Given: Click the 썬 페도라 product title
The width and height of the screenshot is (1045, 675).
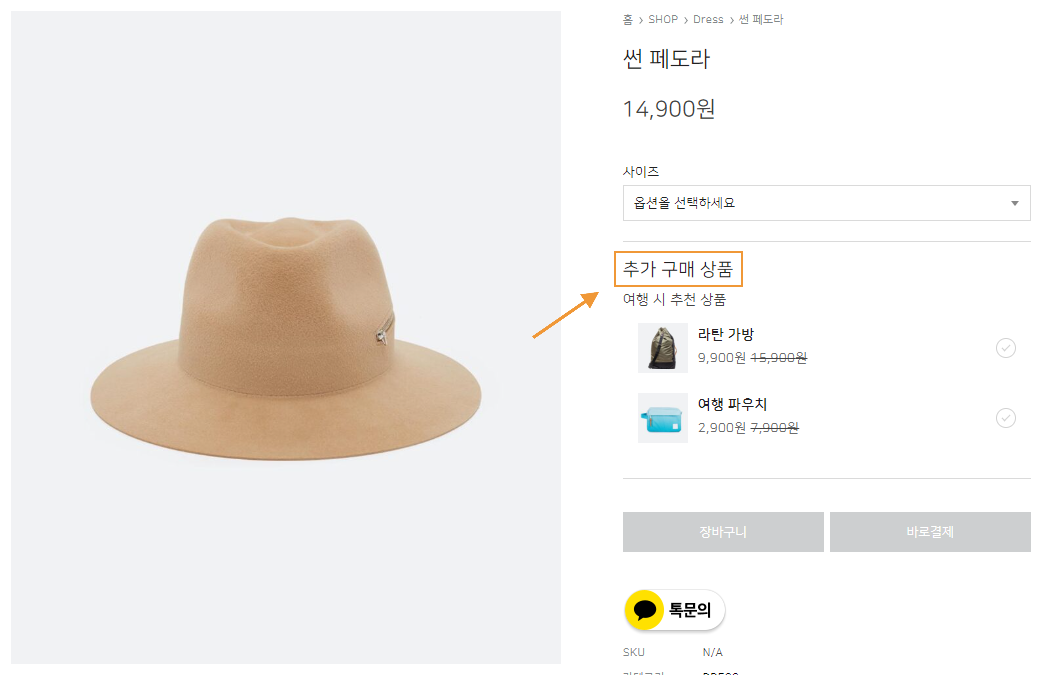Looking at the screenshot, I should tap(666, 59).
